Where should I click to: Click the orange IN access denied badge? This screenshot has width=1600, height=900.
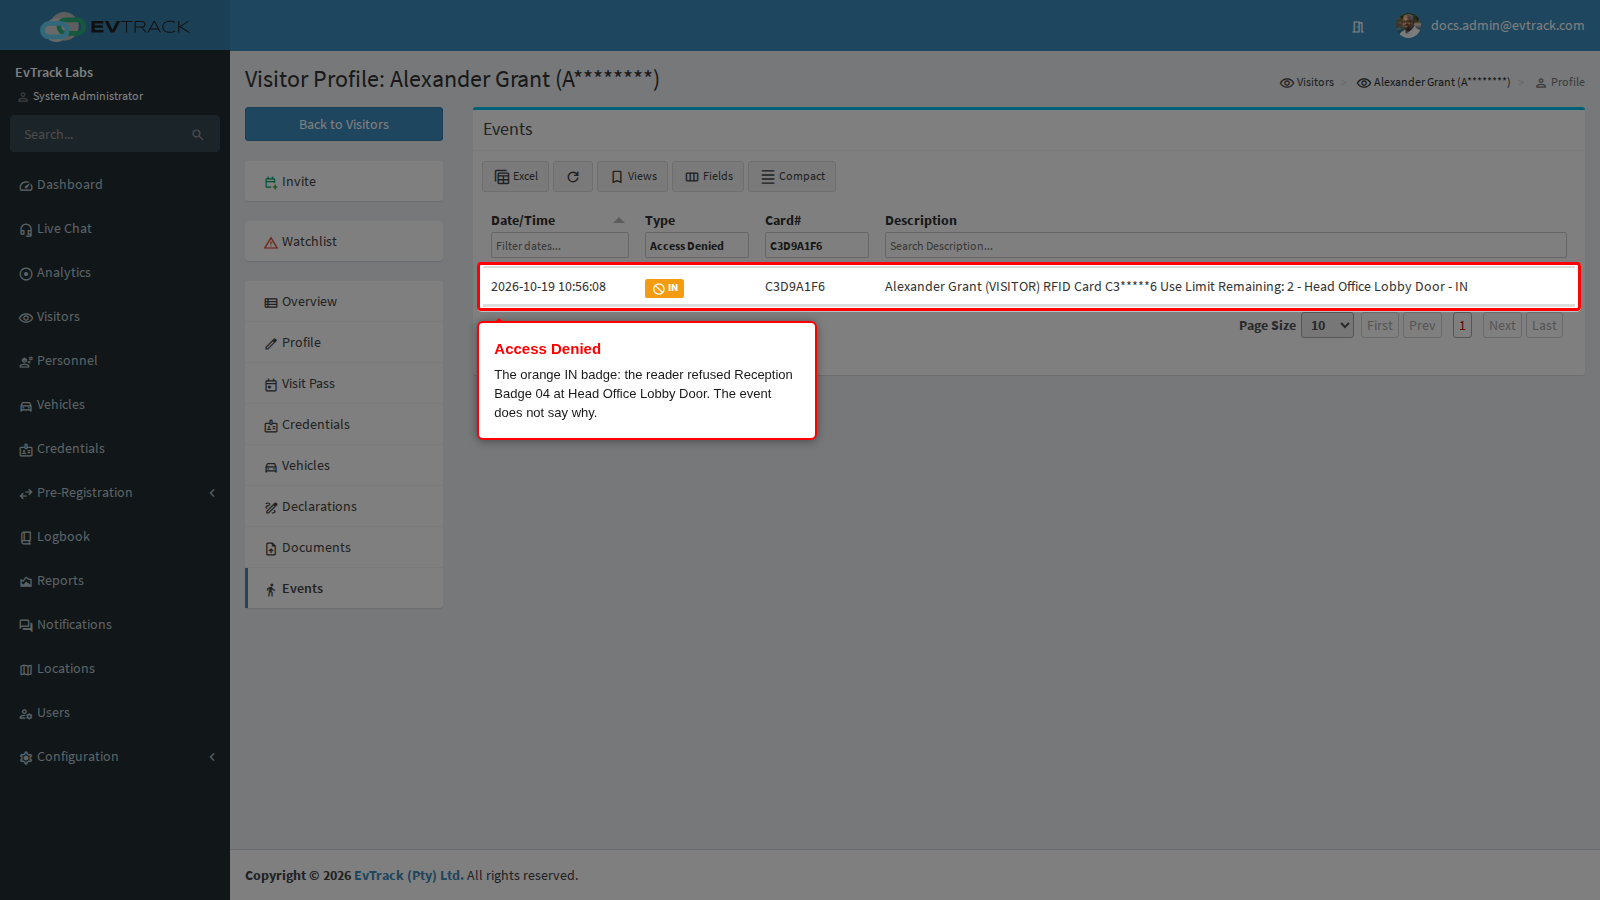tap(664, 288)
